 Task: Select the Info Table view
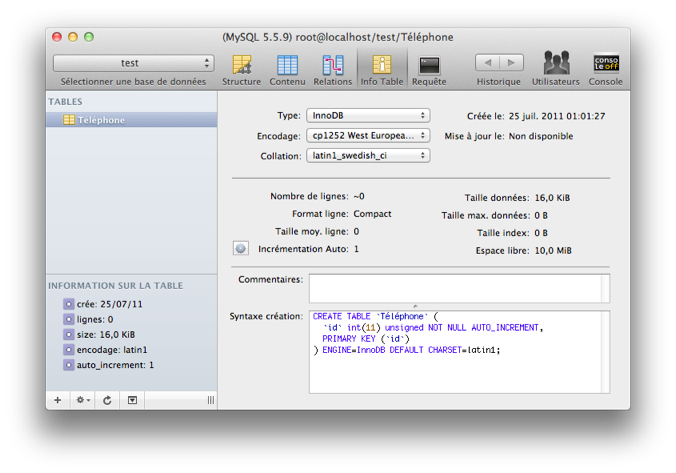pos(382,70)
